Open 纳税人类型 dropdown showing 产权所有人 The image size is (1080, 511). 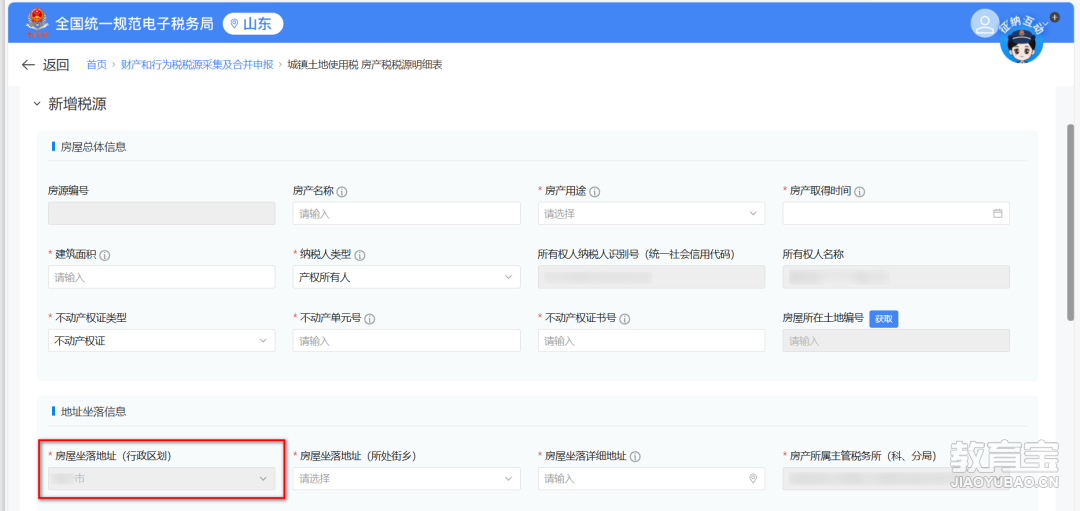pos(406,277)
